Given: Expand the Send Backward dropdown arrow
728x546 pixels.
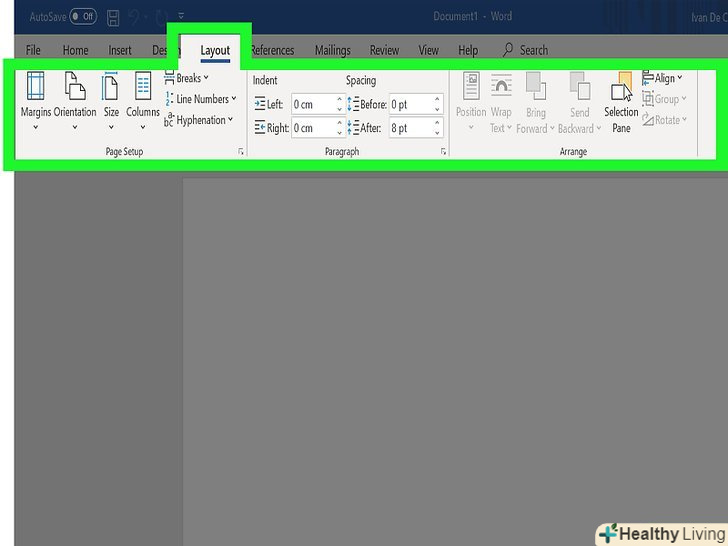Looking at the screenshot, I should [598, 129].
